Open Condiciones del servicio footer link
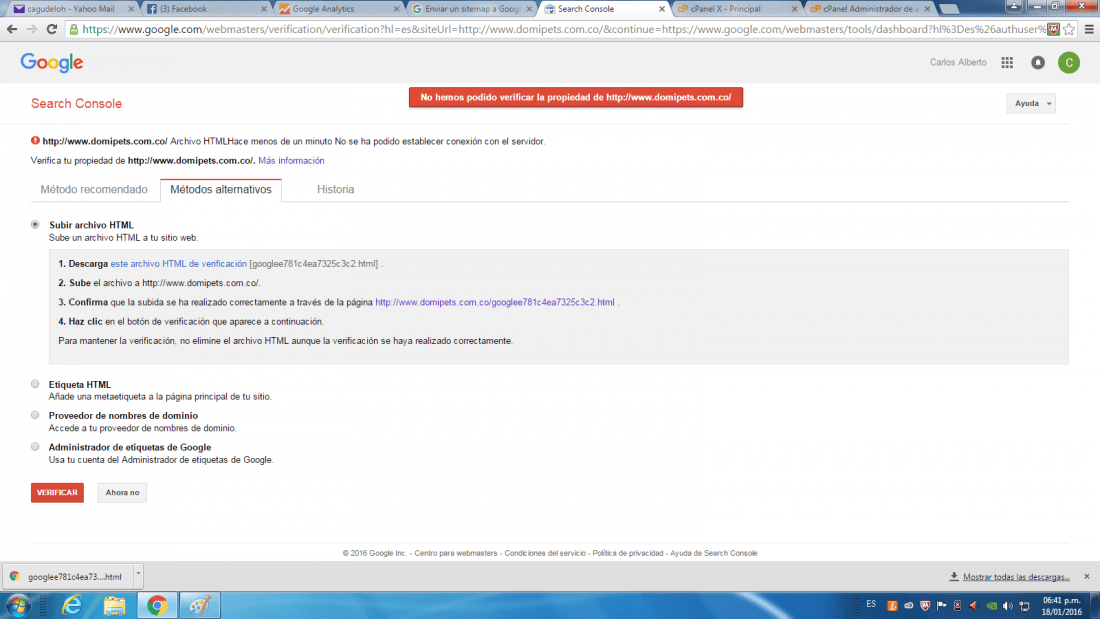Screen dimensions: 1100x619 tap(545, 553)
